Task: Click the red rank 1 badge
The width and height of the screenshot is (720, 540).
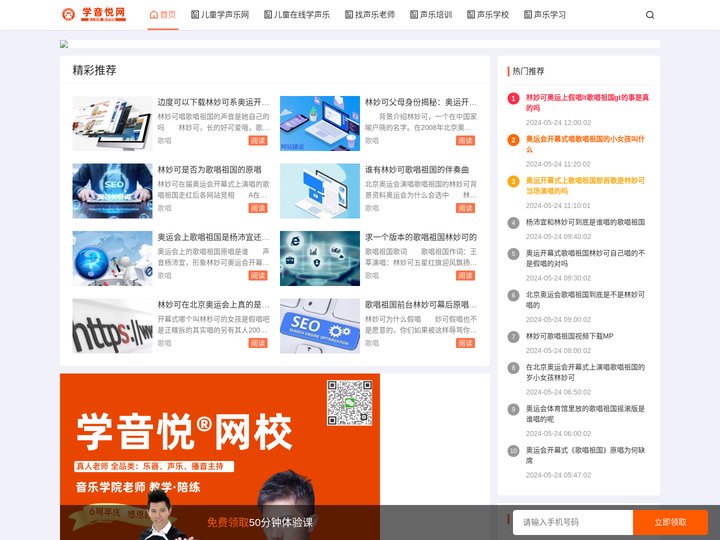Action: (513, 98)
